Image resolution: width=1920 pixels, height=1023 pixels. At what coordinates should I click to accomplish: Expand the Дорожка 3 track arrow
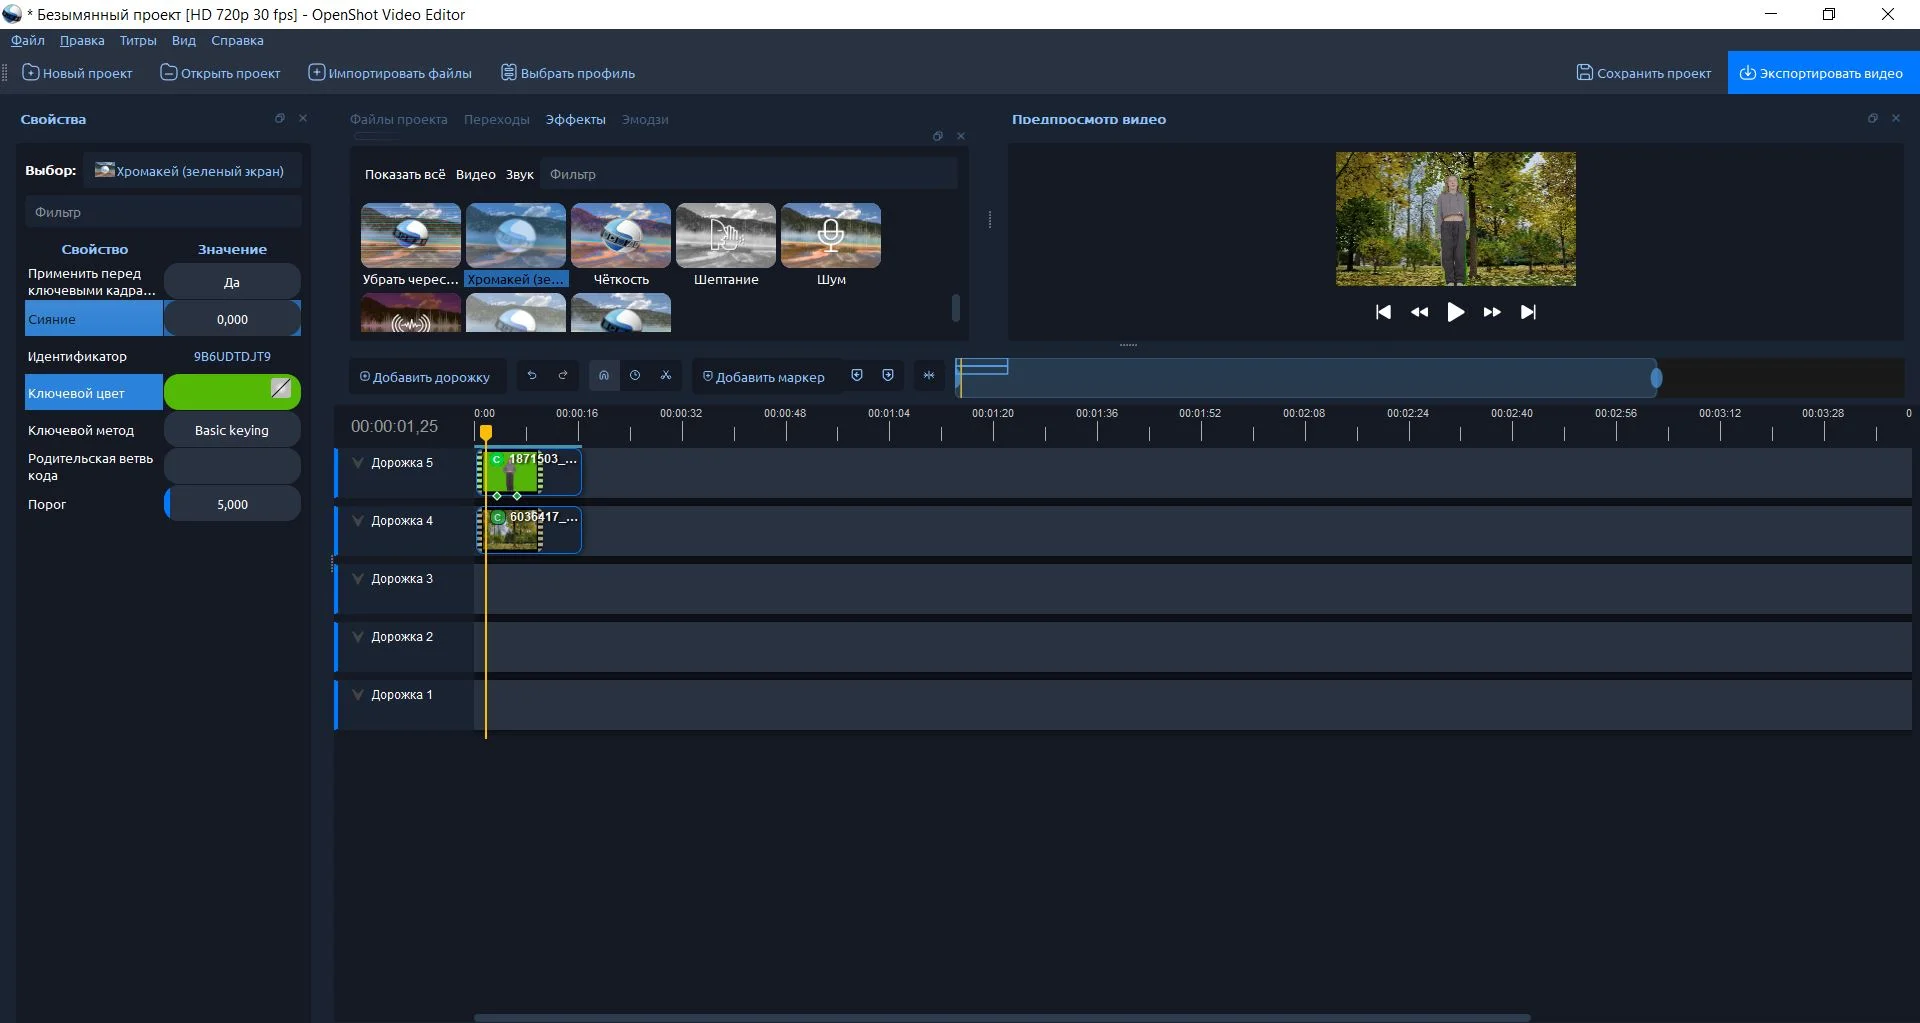tap(358, 579)
